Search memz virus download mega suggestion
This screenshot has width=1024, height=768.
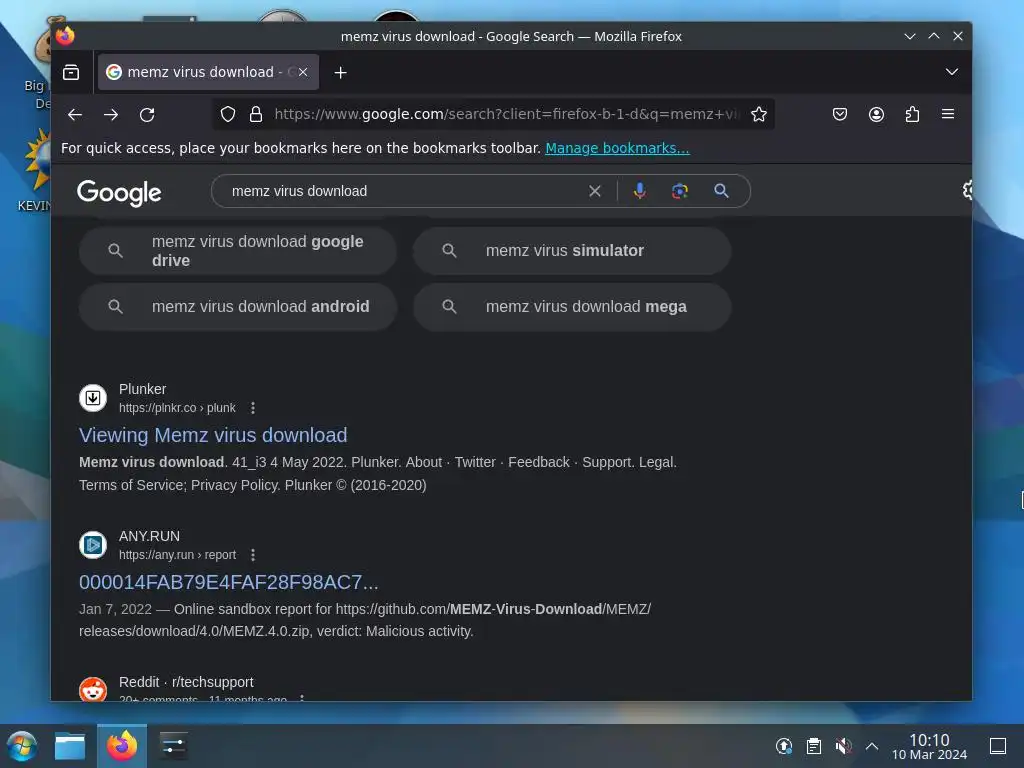pos(571,306)
